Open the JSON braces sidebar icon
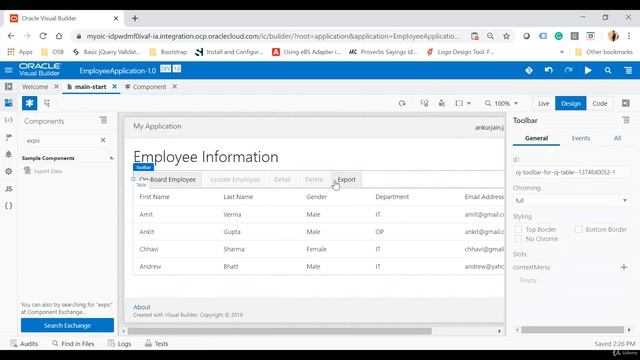Image resolution: width=640 pixels, height=360 pixels. tap(9, 206)
